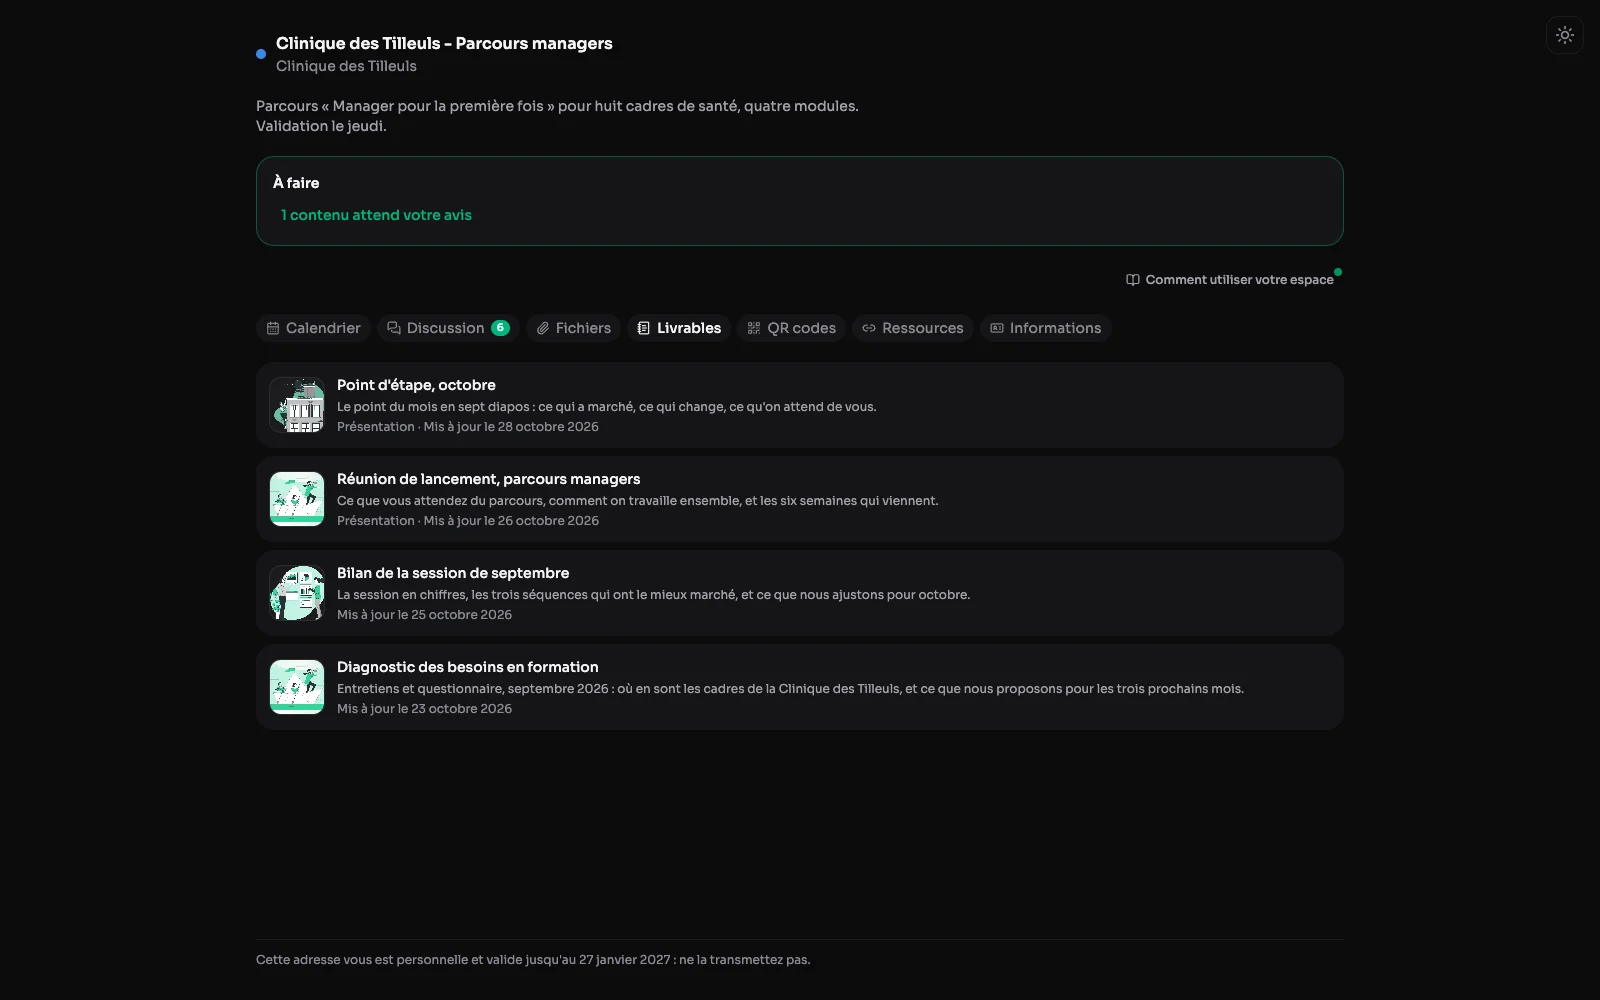Viewport: 1600px width, 1000px height.
Task: Open the 'Point d'étape, octobre' deliverable
Action: tap(800, 405)
